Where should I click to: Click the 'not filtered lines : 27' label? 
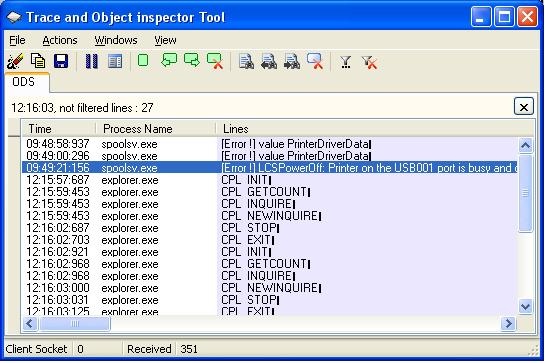(x=106, y=108)
